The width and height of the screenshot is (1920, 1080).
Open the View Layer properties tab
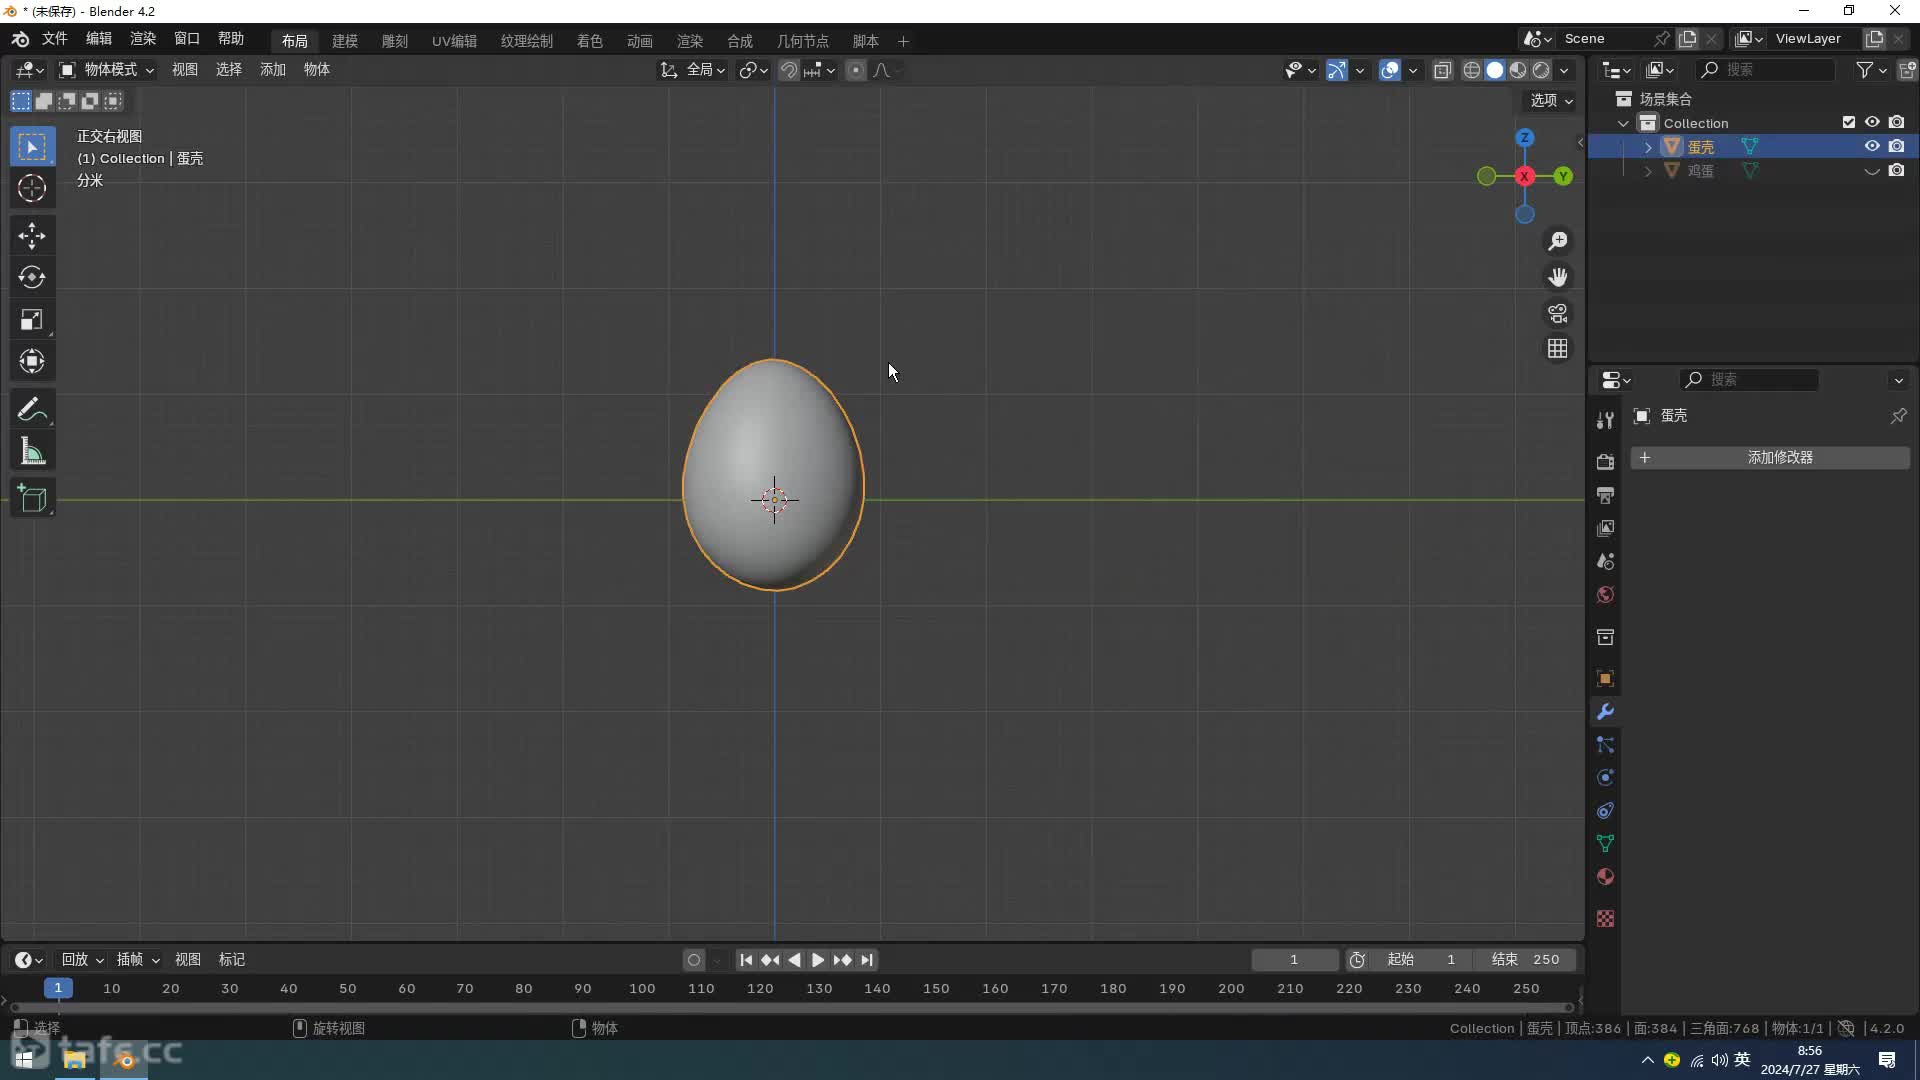pyautogui.click(x=1605, y=528)
